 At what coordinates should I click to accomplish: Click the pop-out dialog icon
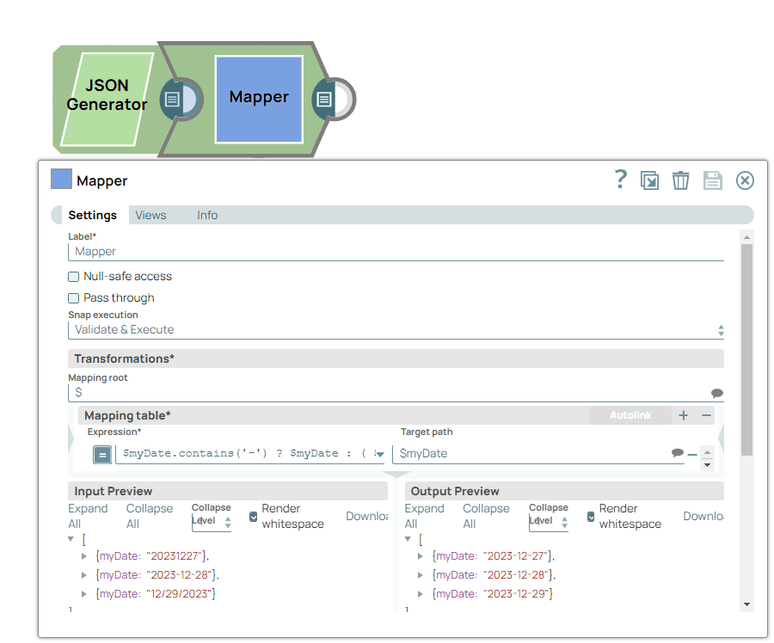pos(650,180)
